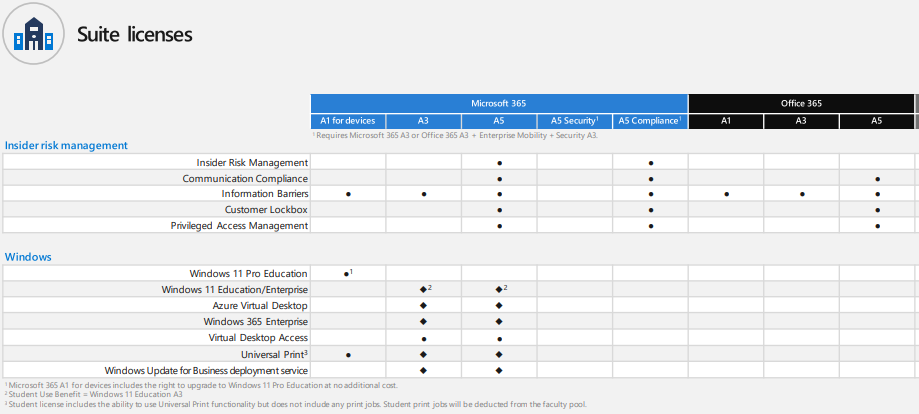This screenshot has height=414, width=919.
Task: Select the A3 column header under Office 365
Action: (x=801, y=121)
